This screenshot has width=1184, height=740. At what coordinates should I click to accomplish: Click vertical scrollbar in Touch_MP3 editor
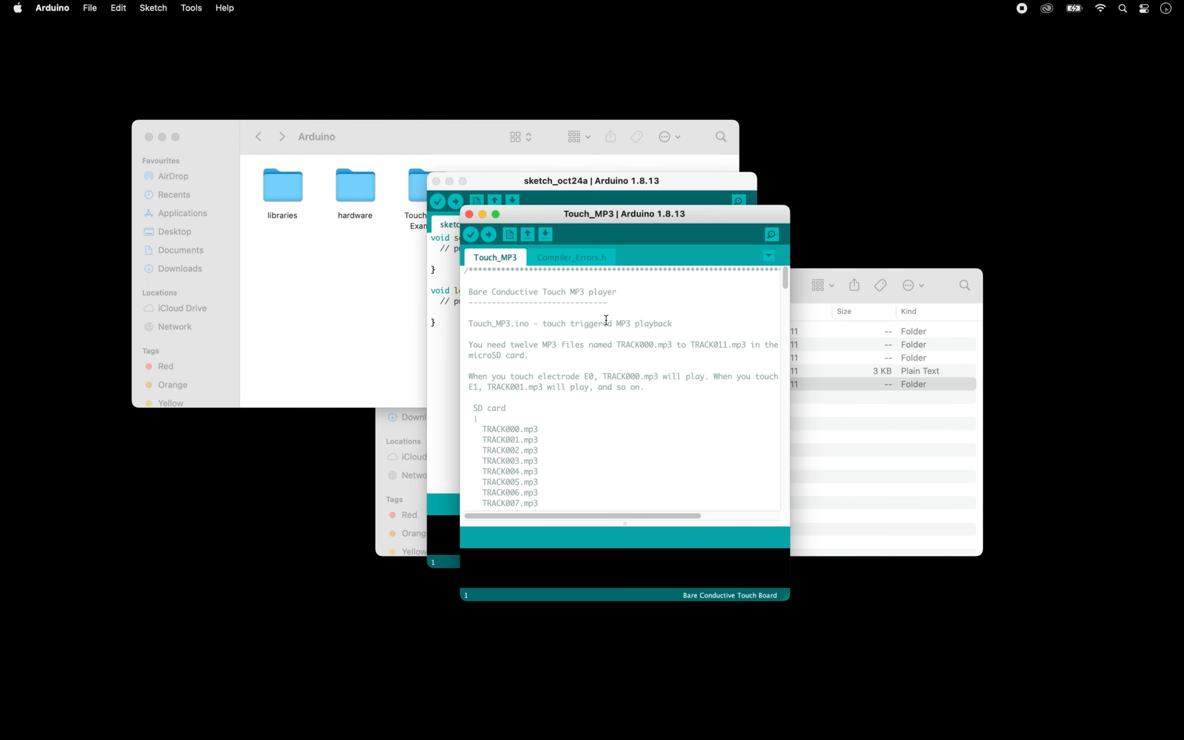[785, 278]
